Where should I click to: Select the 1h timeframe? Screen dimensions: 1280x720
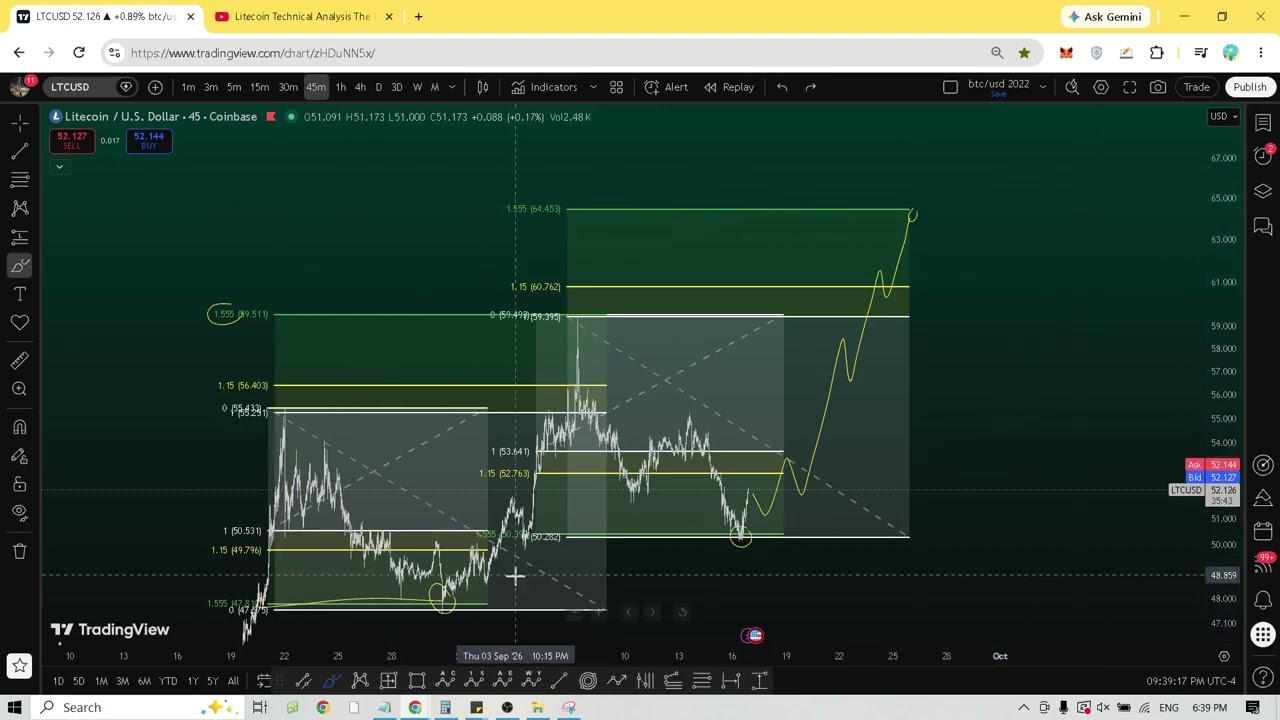click(340, 87)
